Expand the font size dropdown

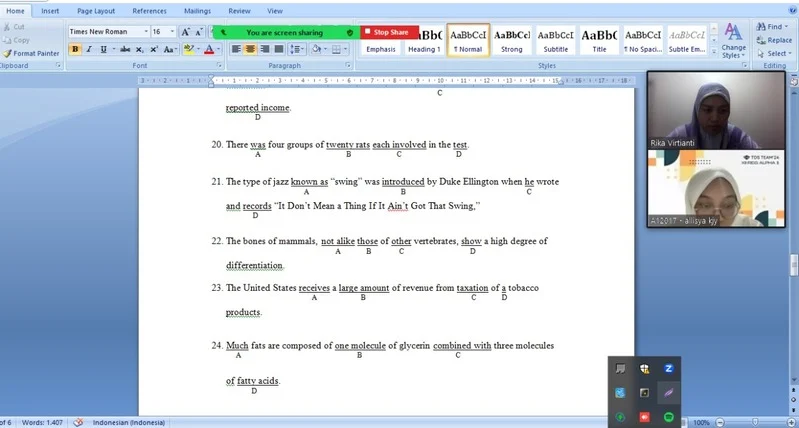173,32
